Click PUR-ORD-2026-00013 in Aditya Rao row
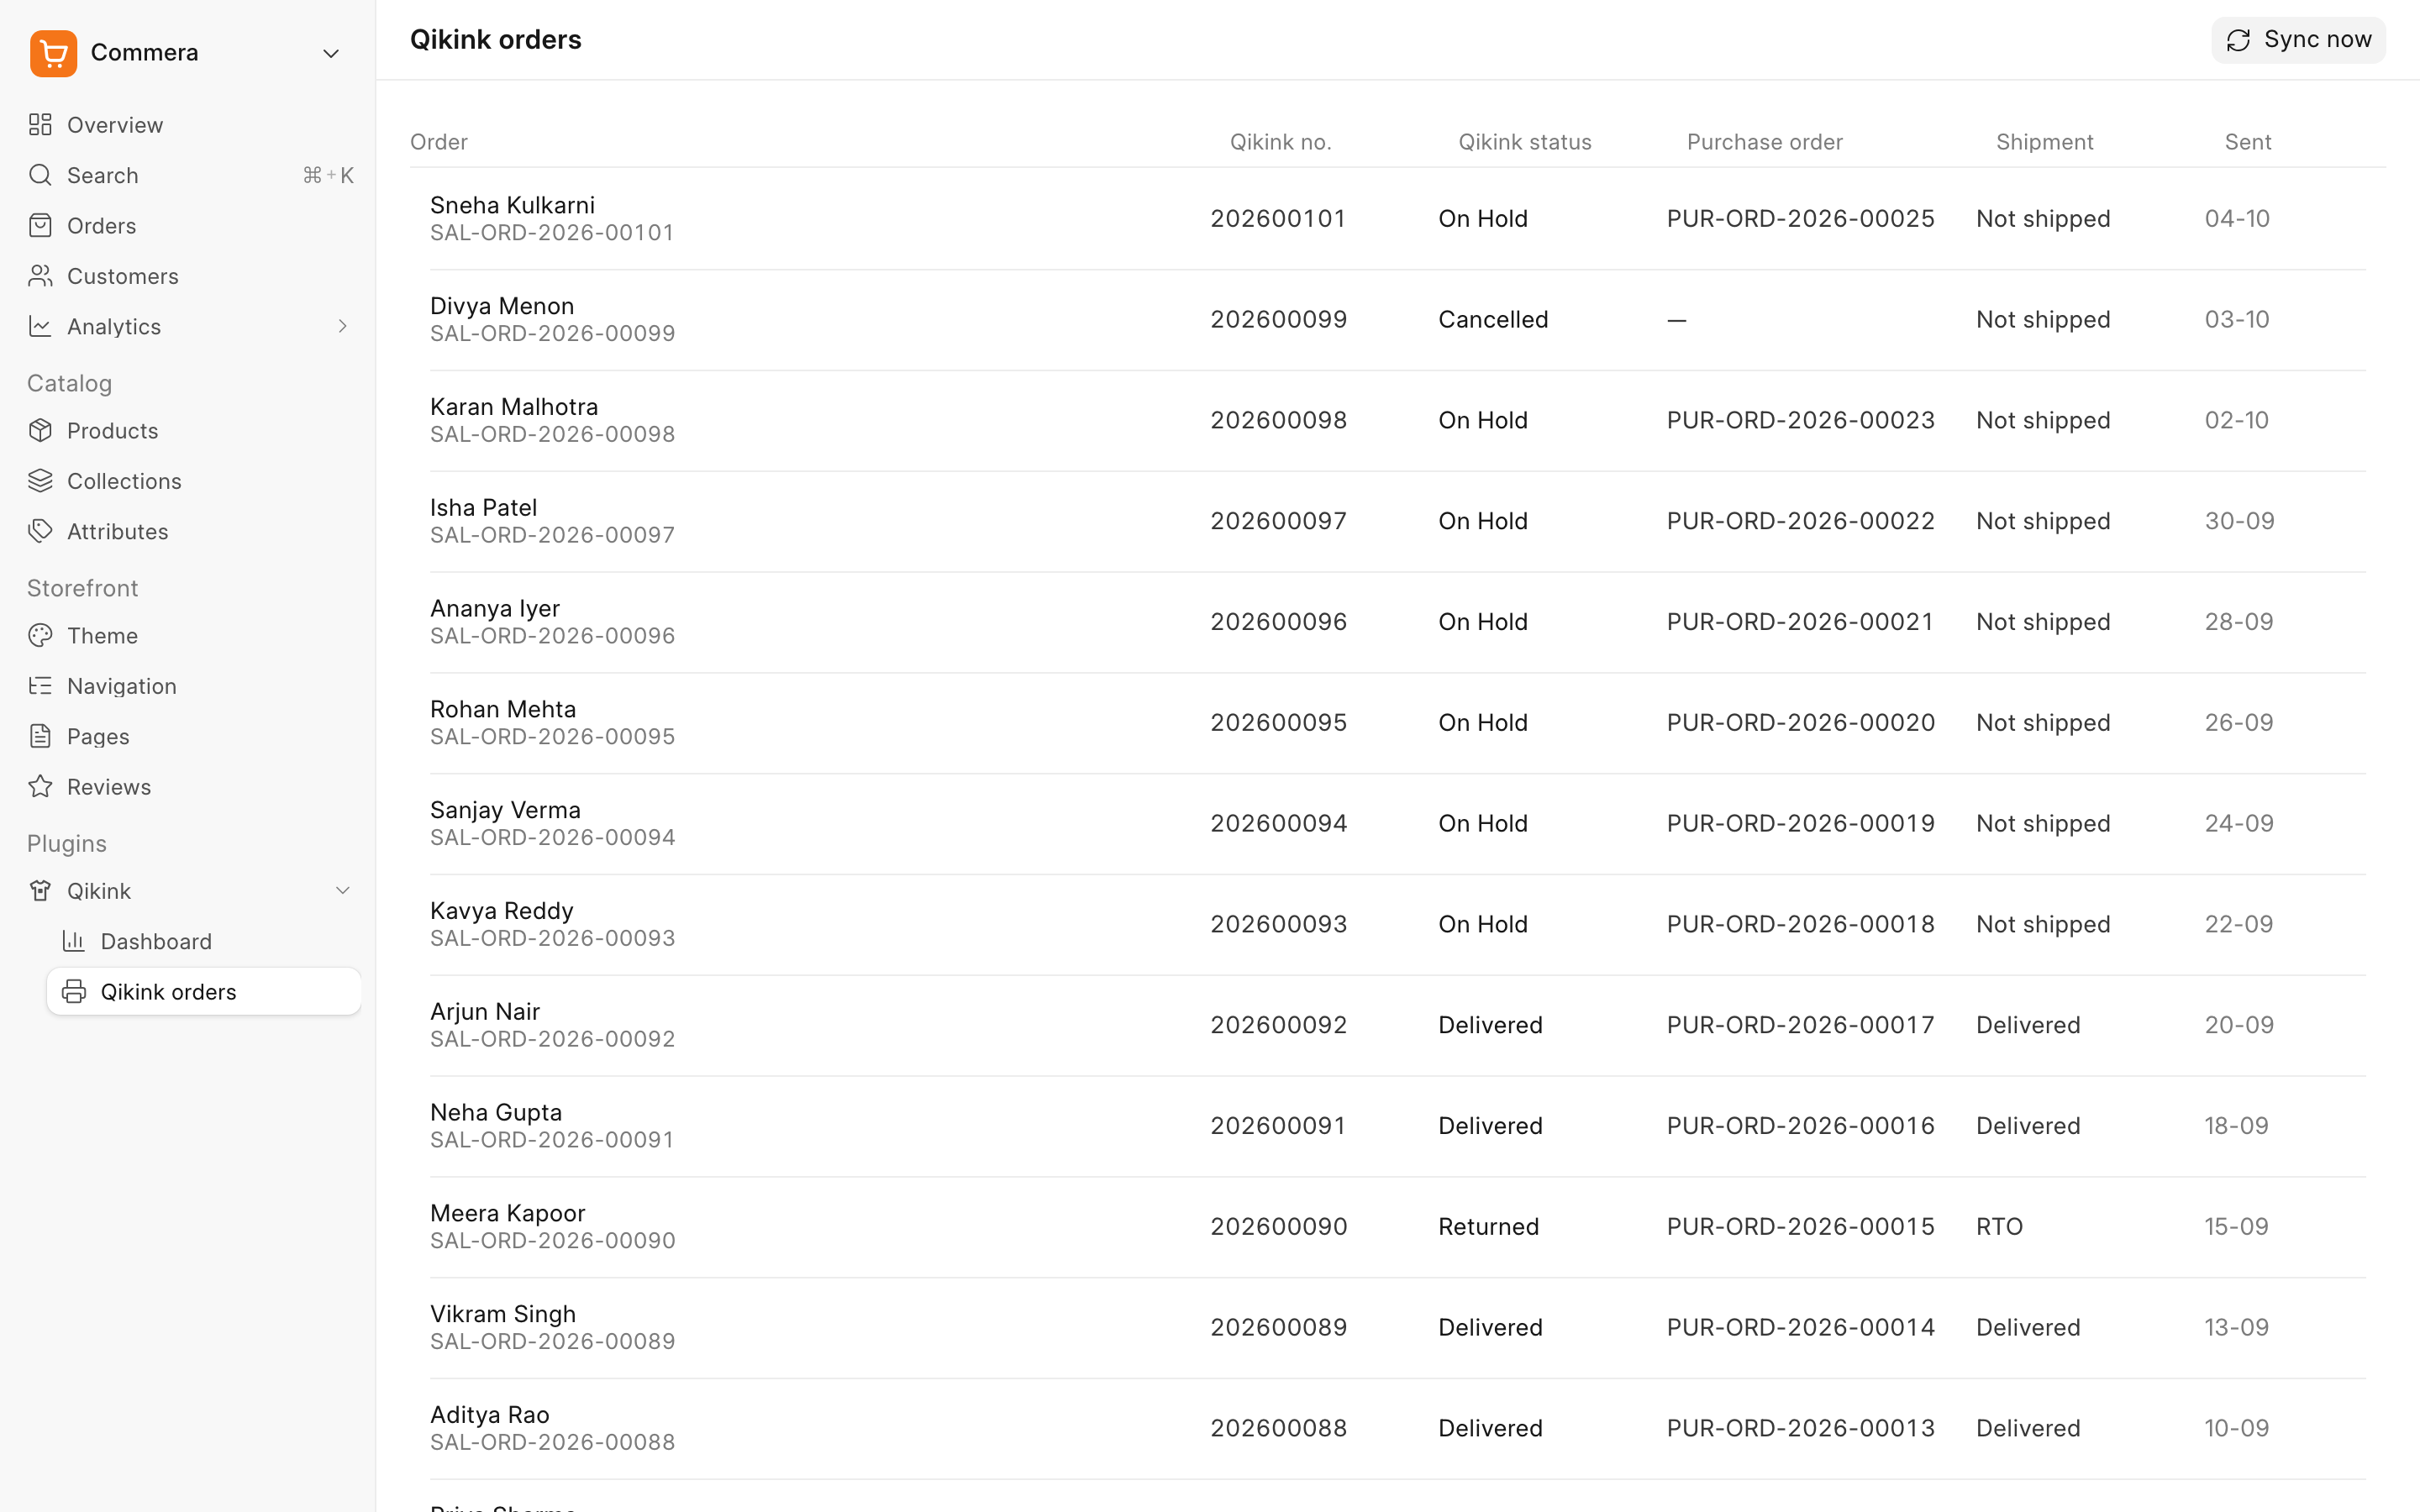Viewport: 2420px width, 1512px height. click(1800, 1428)
